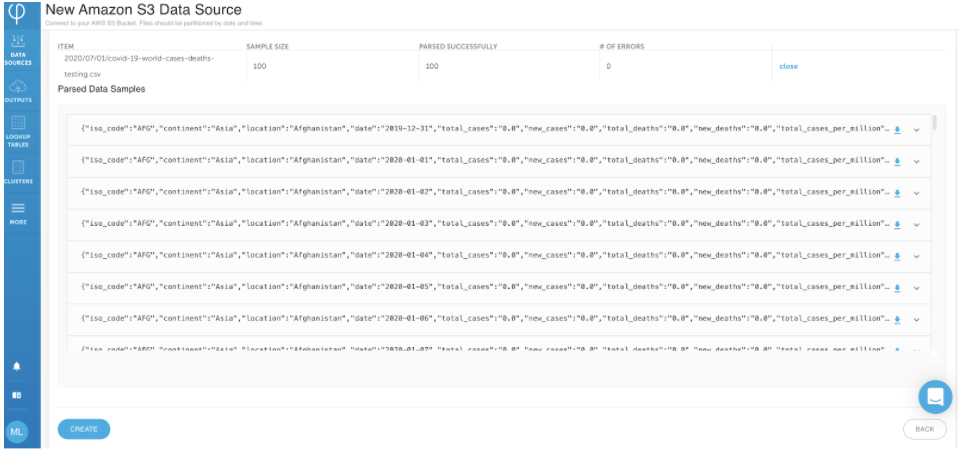This screenshot has width=962, height=470.
Task: Open the documentation book icon
Action: [17, 395]
